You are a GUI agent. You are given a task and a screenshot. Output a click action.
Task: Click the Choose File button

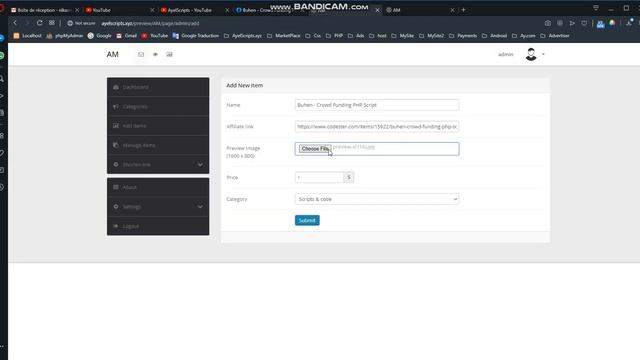[314, 149]
